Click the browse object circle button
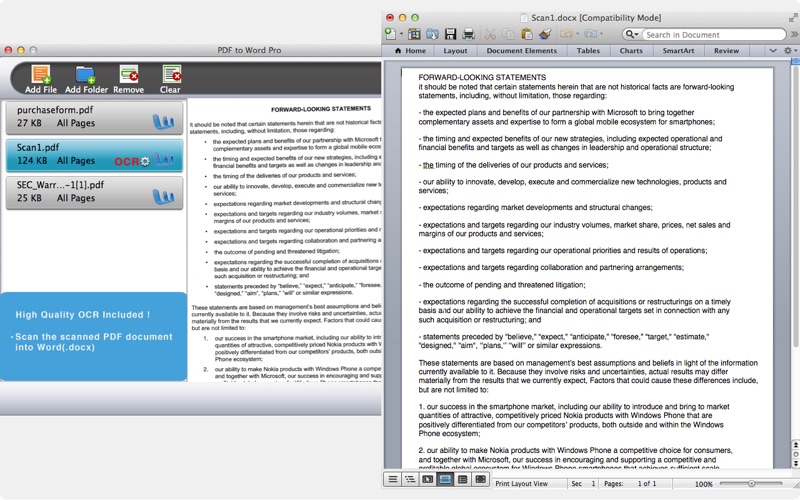This screenshot has height=500, width=800. click(795, 454)
